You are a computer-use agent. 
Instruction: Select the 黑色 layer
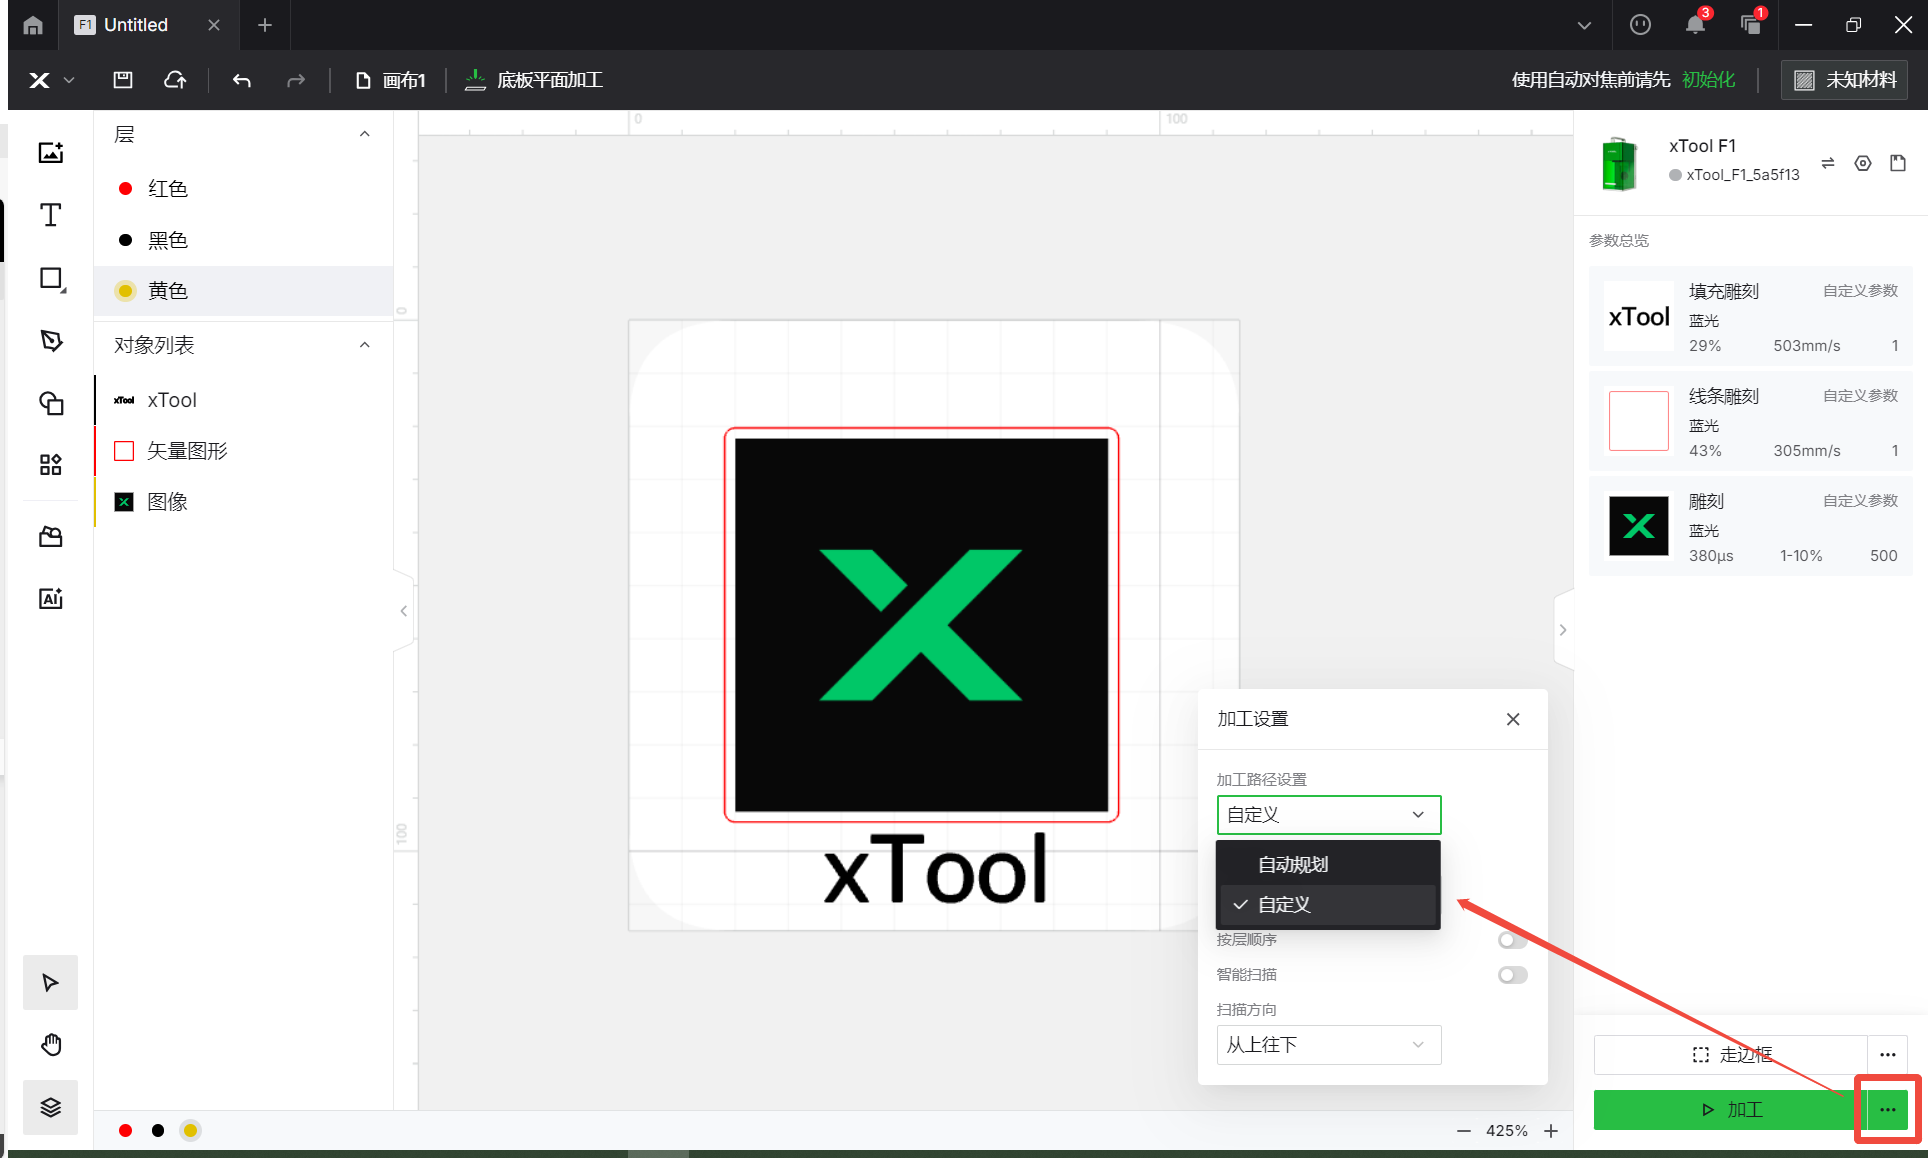(x=244, y=240)
